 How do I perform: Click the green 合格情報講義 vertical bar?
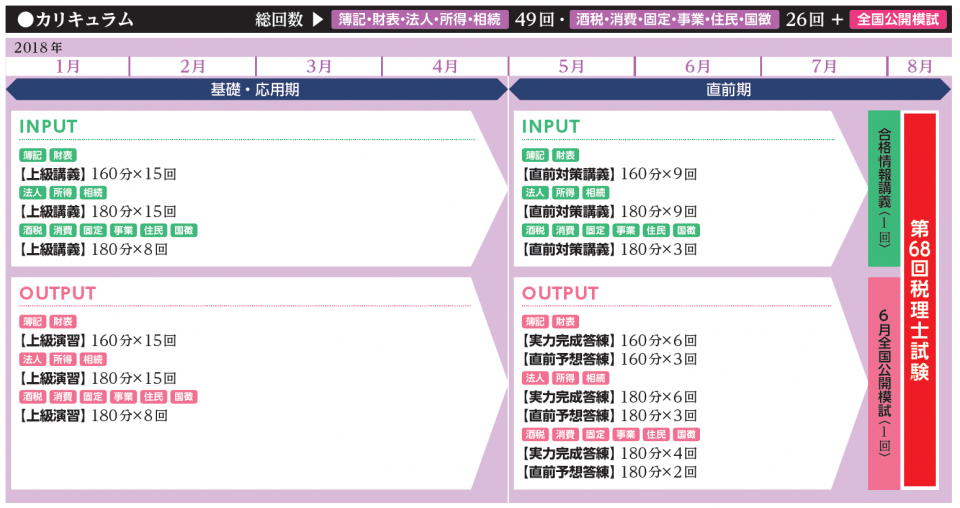(884, 188)
